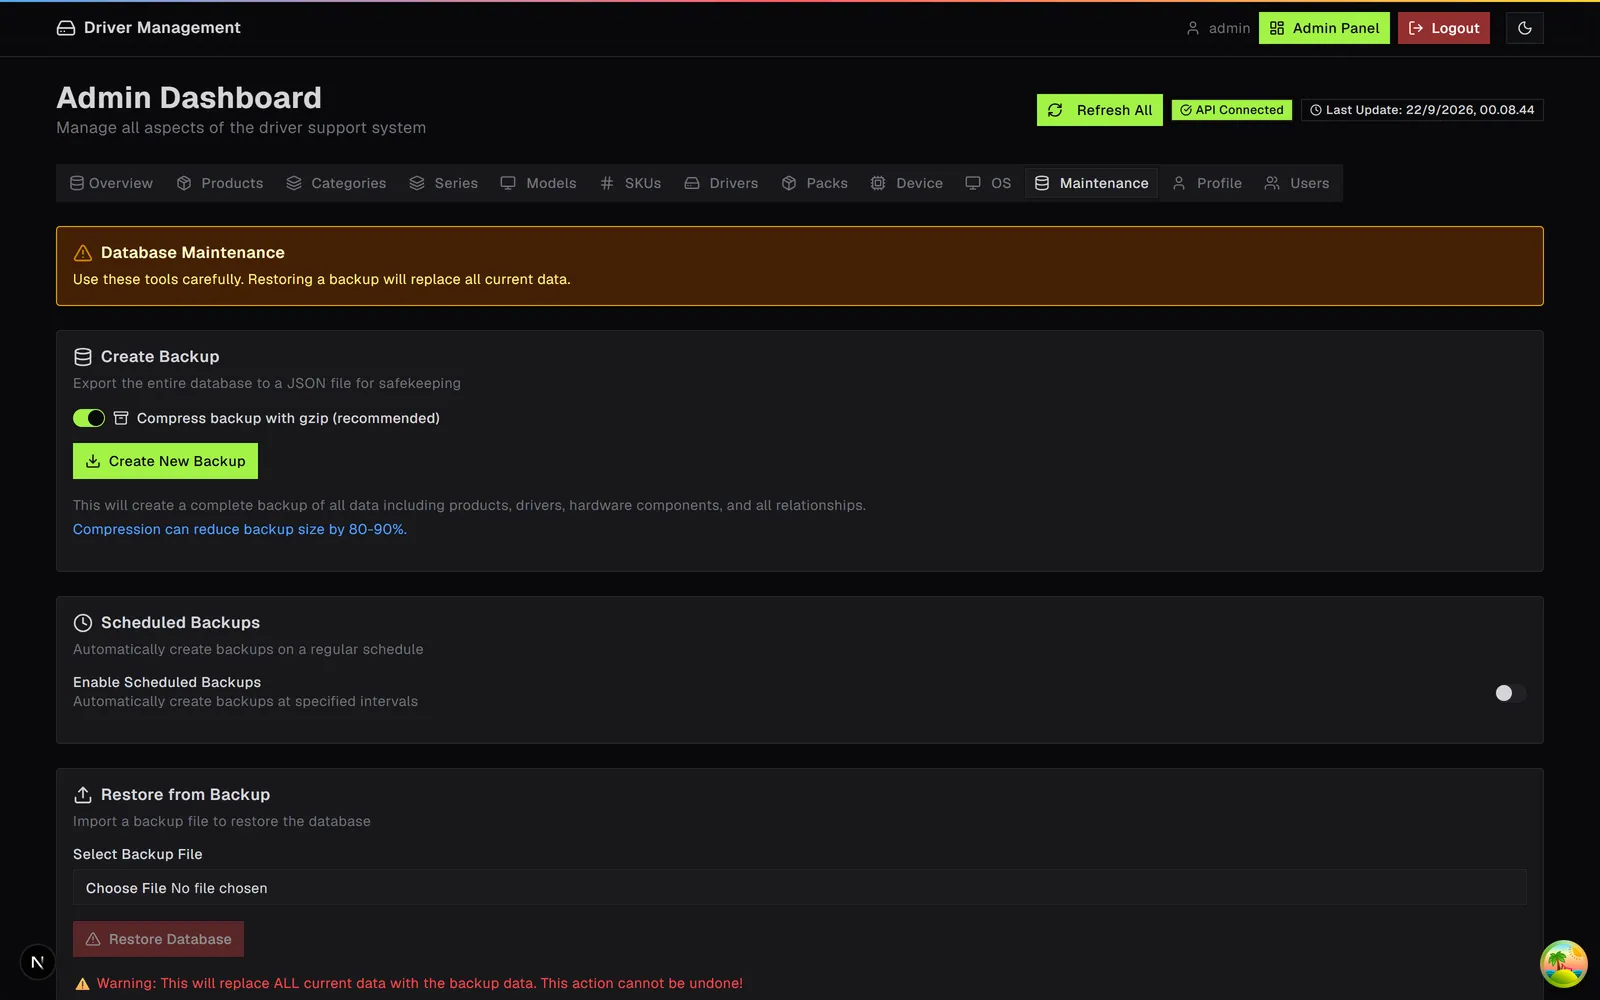Toggle dark mode moon icon
Viewport: 1600px width, 1000px height.
[x=1524, y=28]
